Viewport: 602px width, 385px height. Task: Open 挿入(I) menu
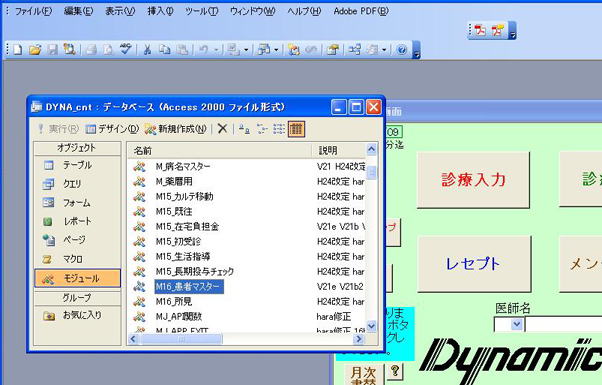(160, 11)
